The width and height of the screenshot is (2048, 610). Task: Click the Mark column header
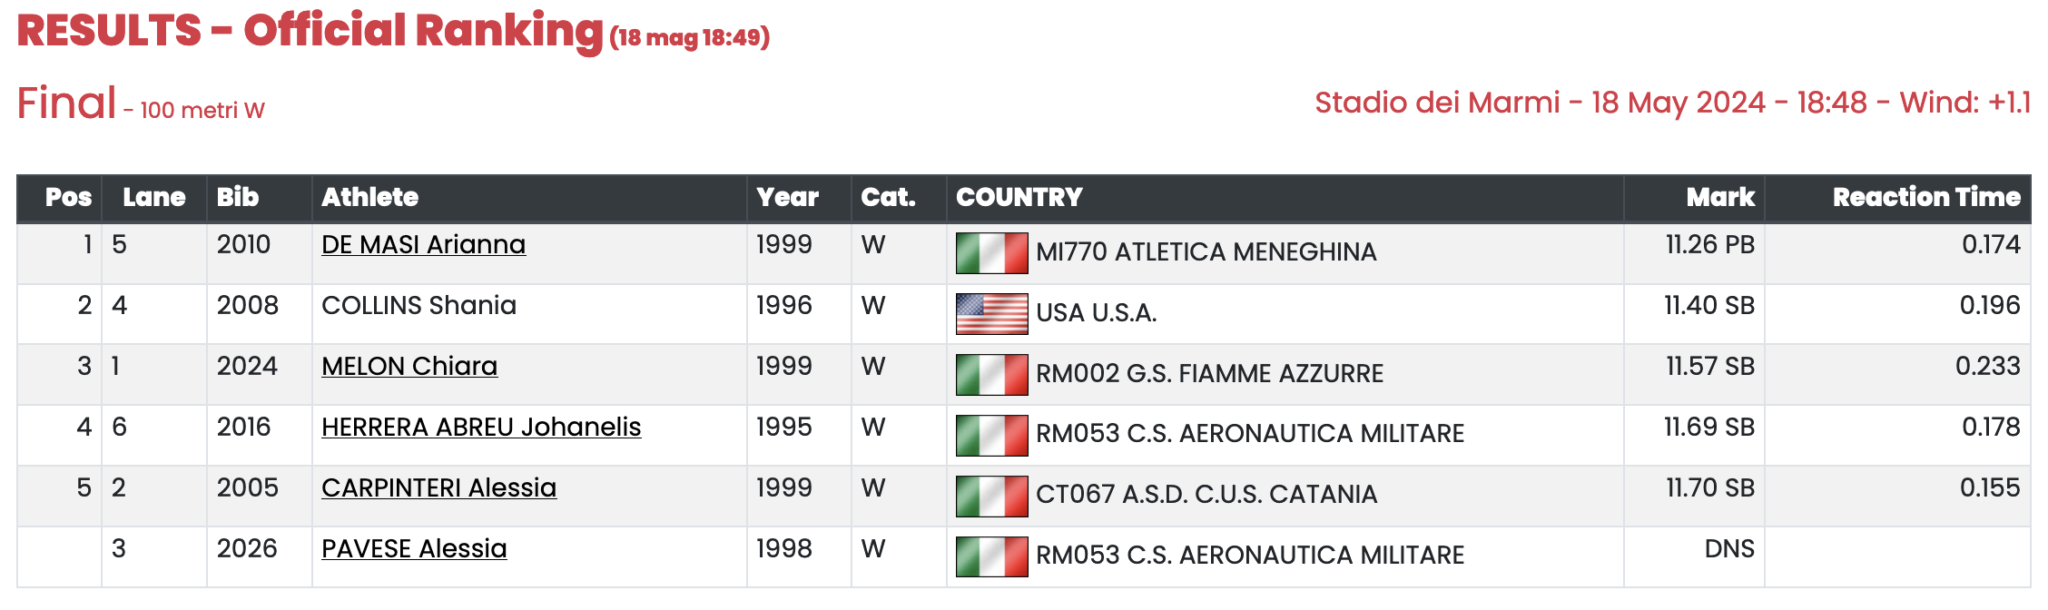pyautogui.click(x=1720, y=197)
